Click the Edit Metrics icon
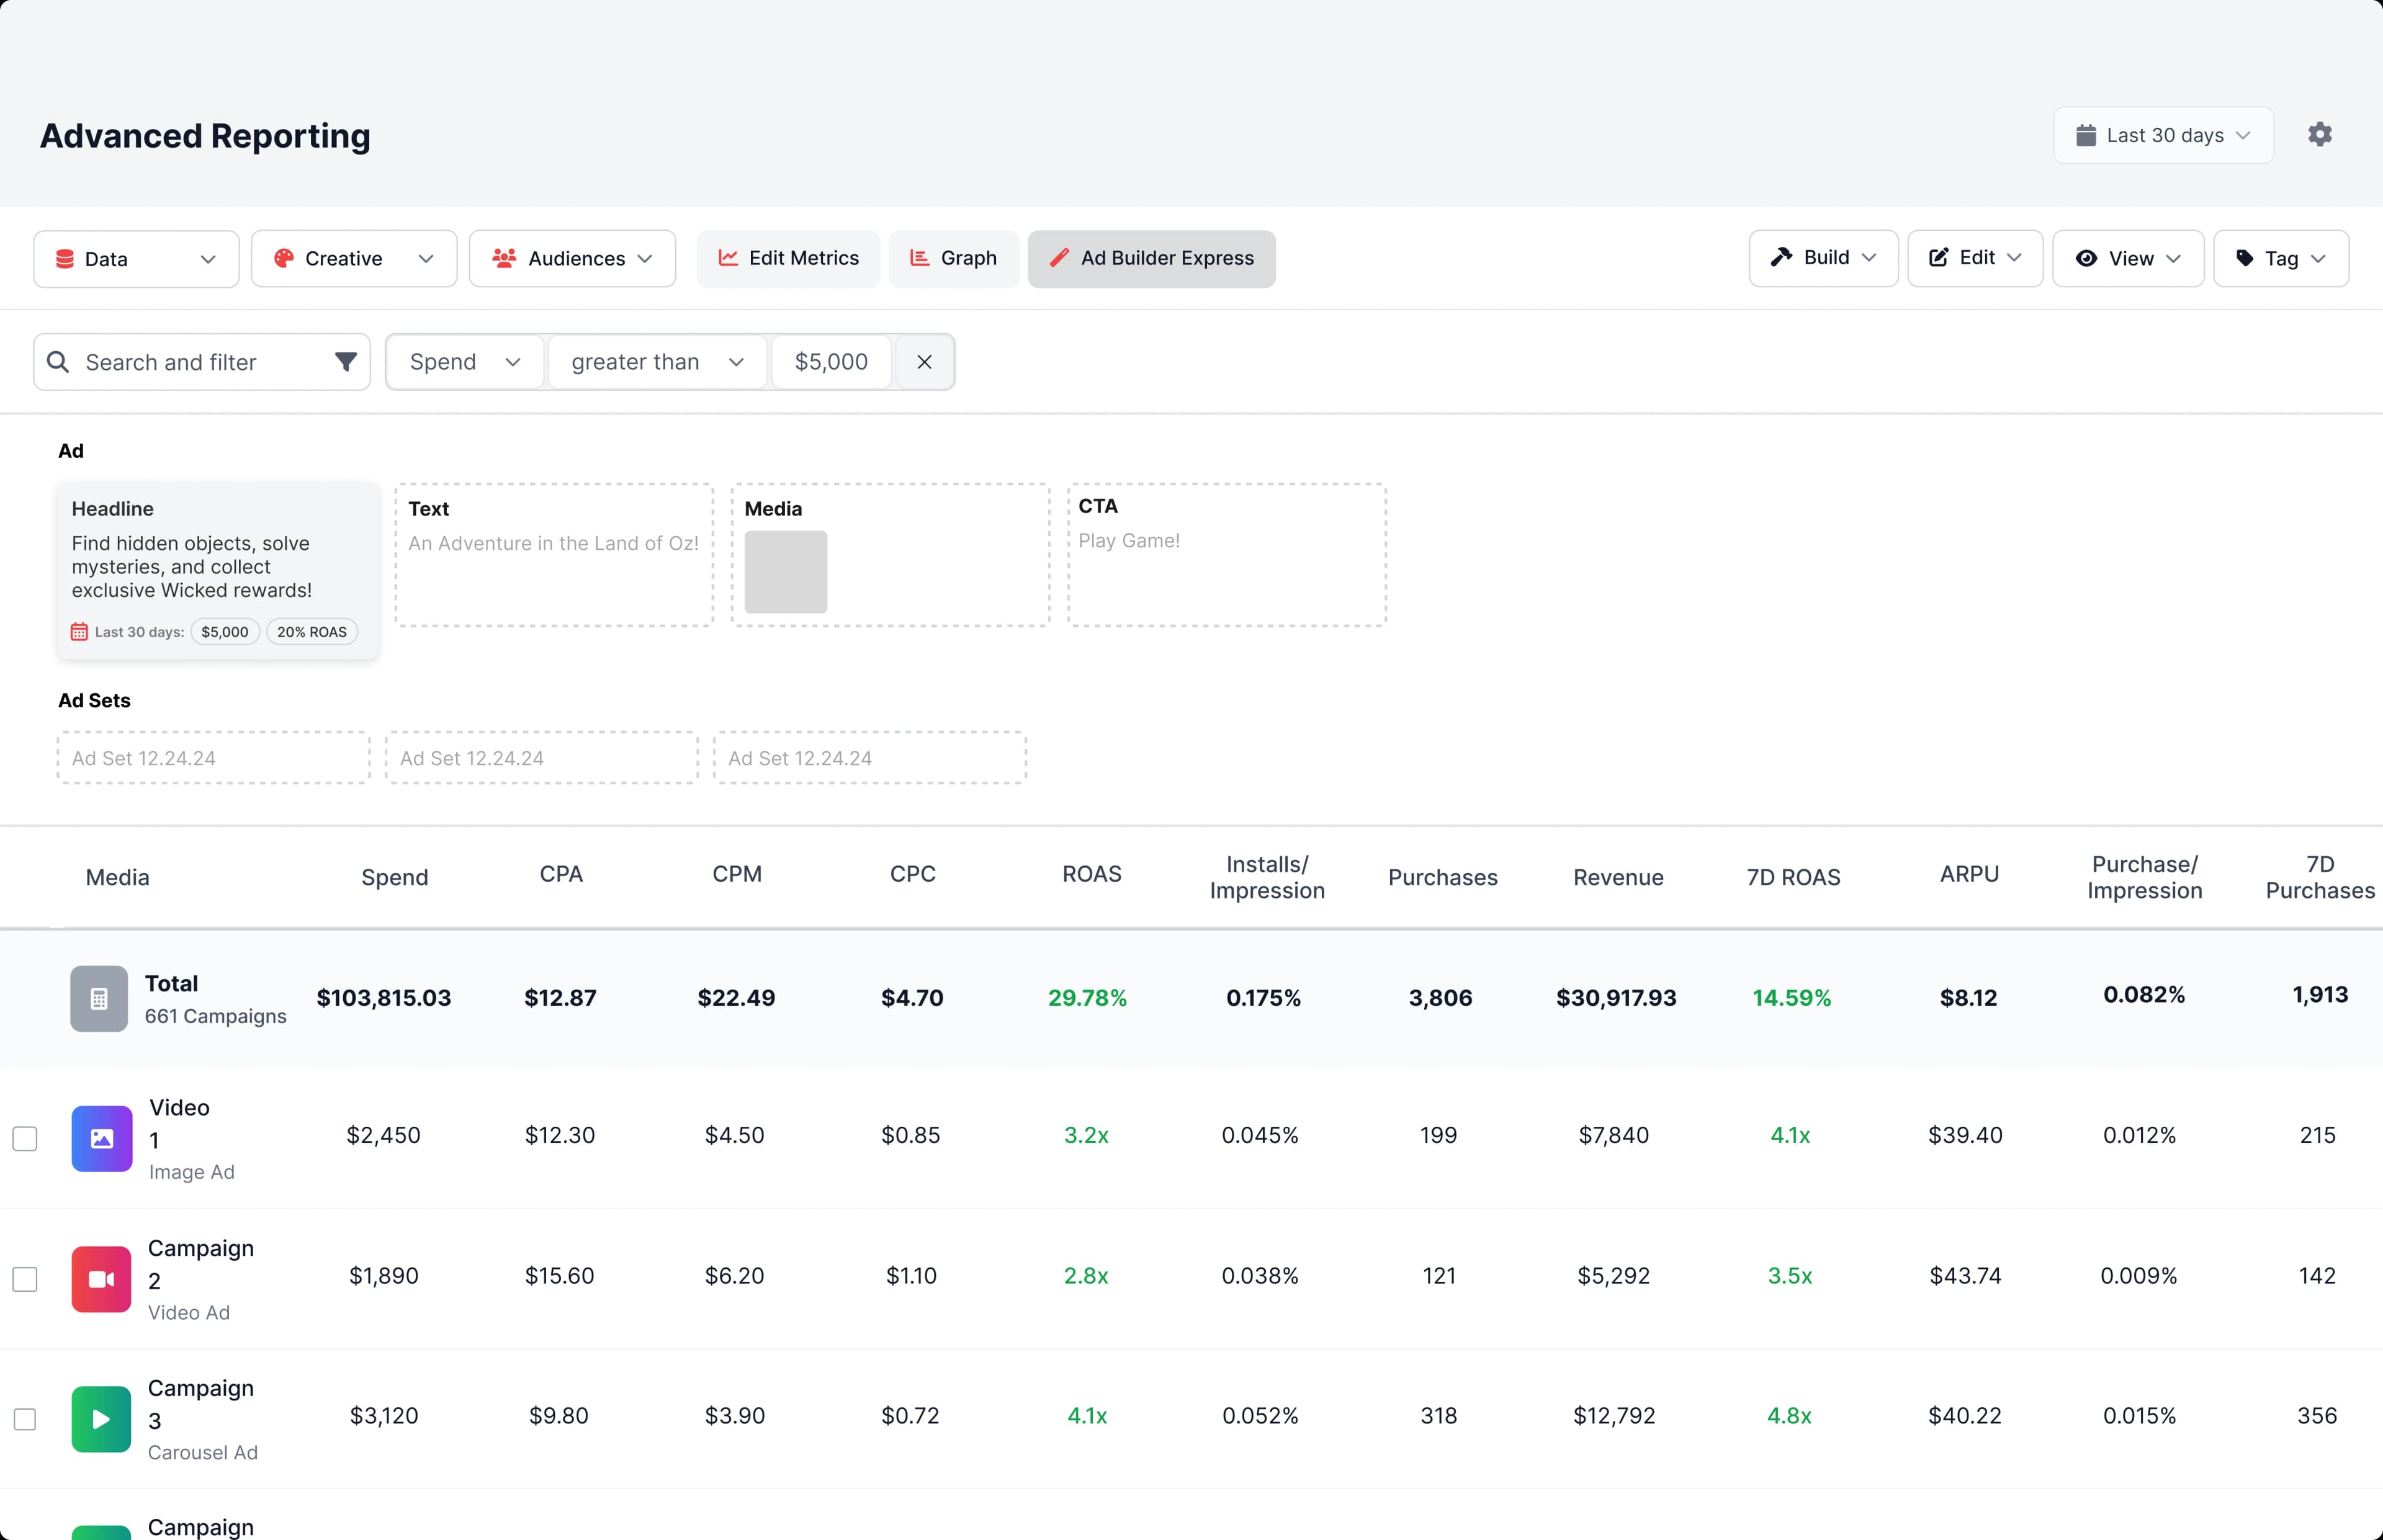The height and width of the screenshot is (1540, 2383). 730,258
